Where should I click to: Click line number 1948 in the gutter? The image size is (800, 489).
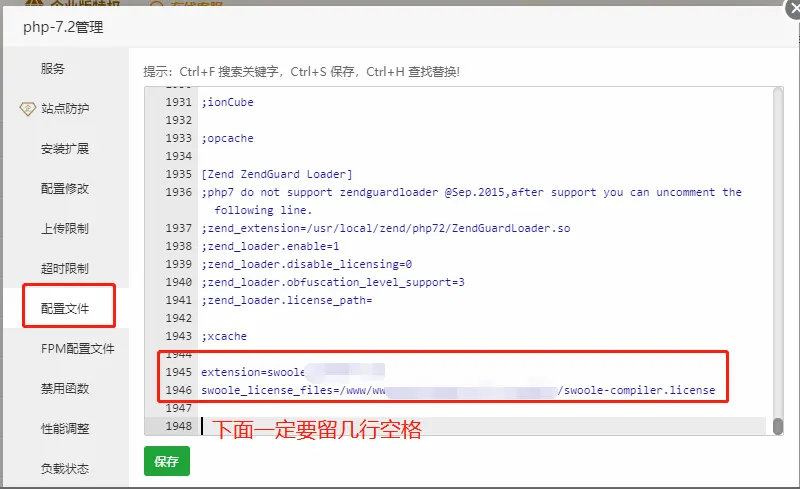tap(178, 426)
